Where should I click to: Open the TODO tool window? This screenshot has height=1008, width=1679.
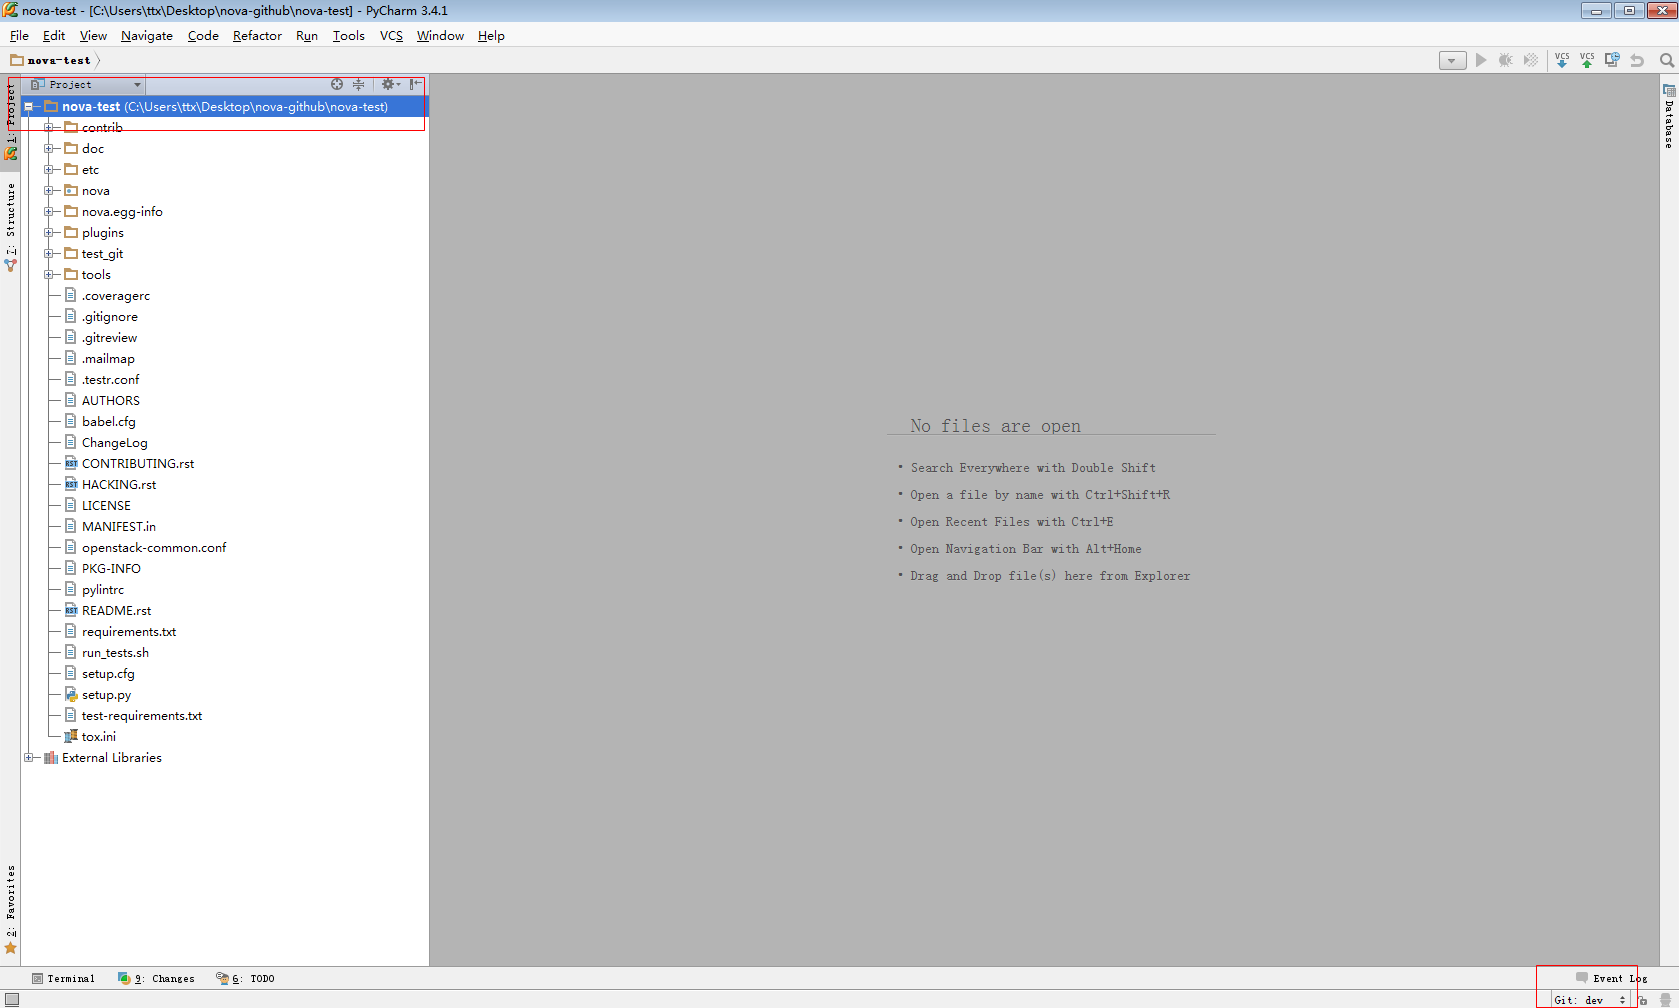pos(245,978)
